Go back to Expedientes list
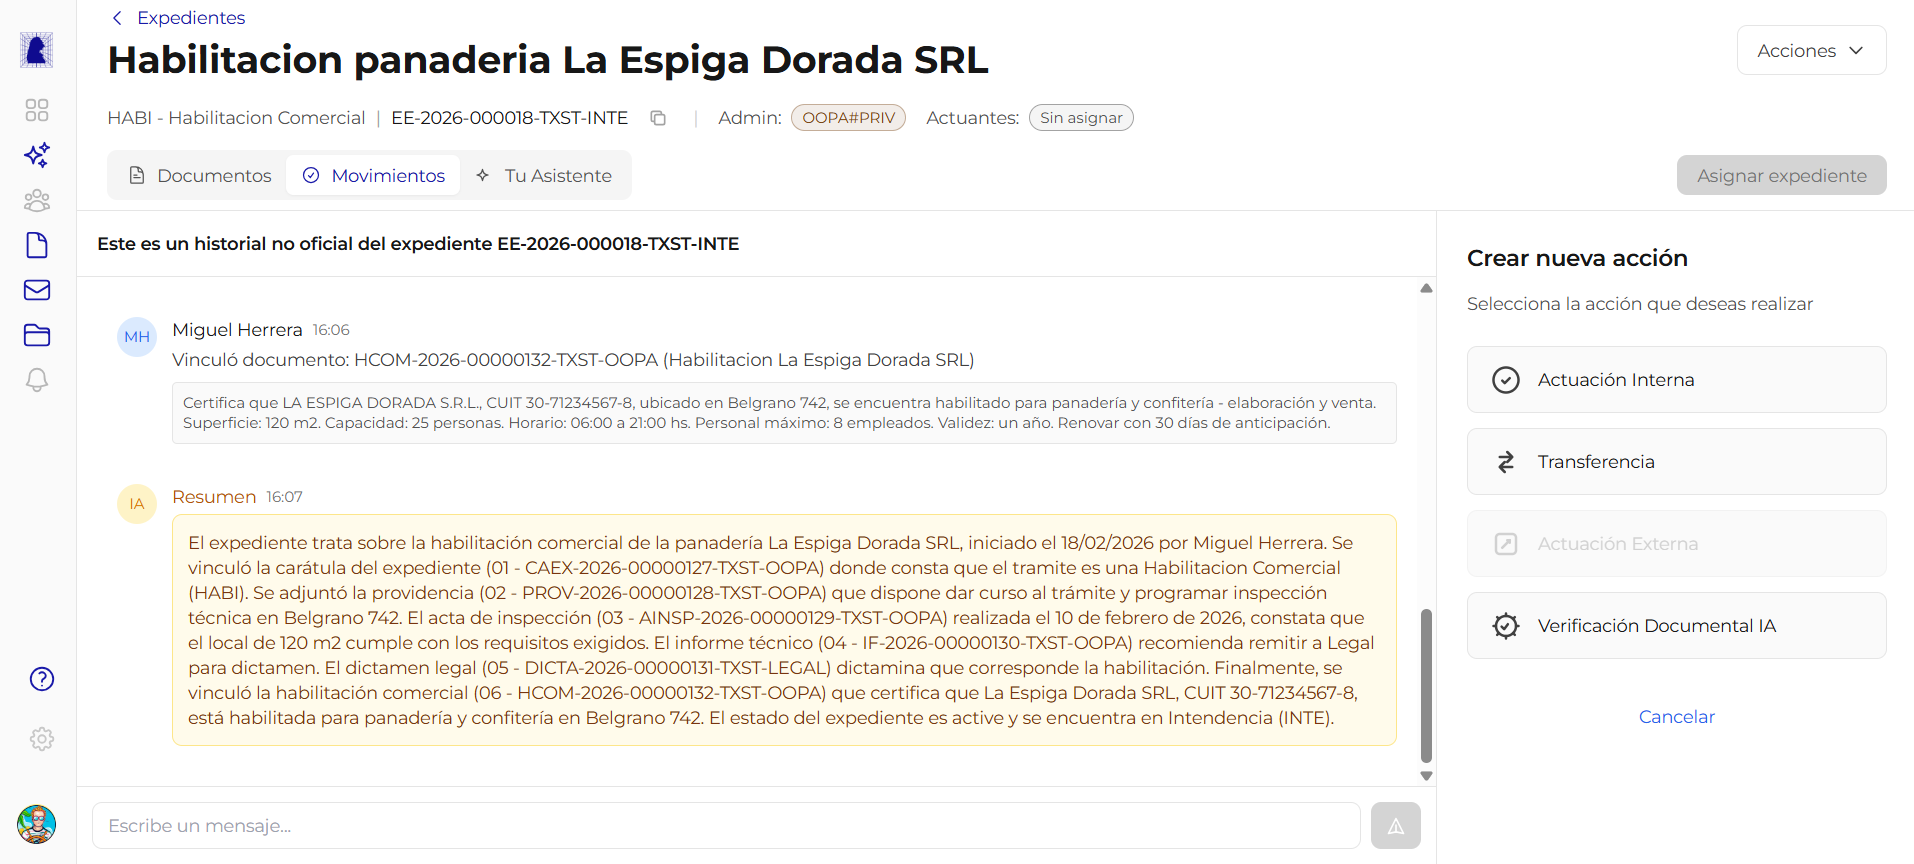The width and height of the screenshot is (1914, 864). tap(178, 18)
